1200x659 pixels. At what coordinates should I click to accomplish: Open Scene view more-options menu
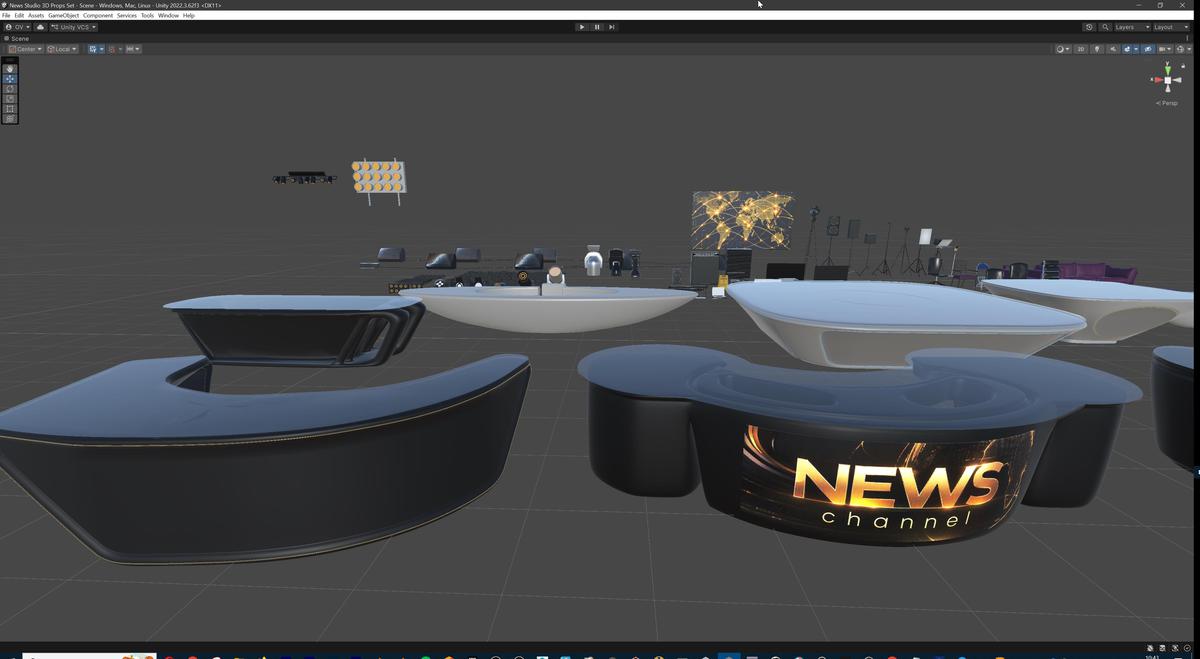click(1187, 38)
